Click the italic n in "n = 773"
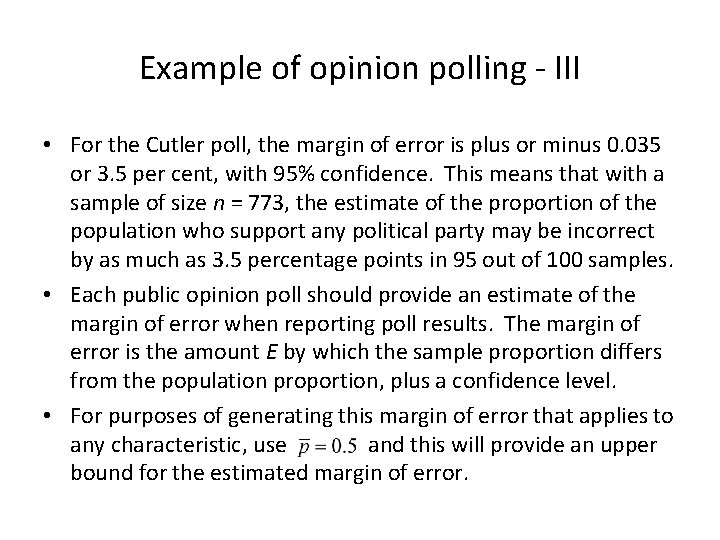The image size is (720, 540). pyautogui.click(x=219, y=203)
